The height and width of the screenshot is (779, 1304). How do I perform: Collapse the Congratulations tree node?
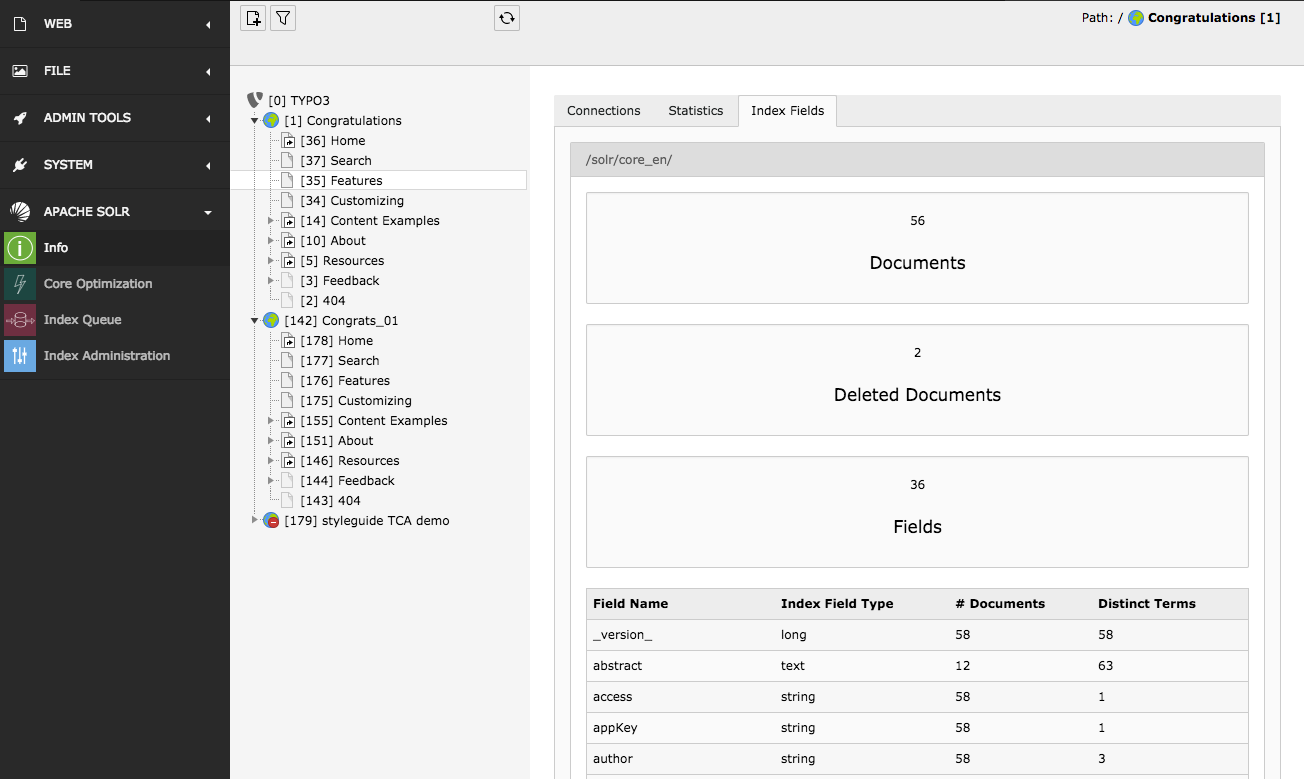(255, 121)
